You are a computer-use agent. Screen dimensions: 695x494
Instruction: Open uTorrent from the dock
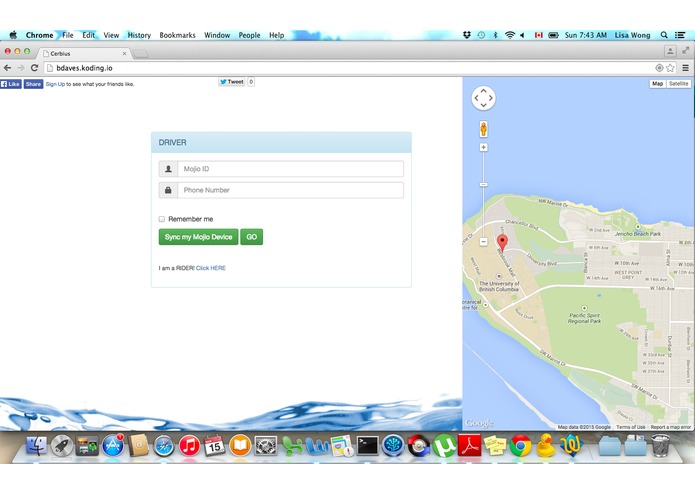point(444,445)
